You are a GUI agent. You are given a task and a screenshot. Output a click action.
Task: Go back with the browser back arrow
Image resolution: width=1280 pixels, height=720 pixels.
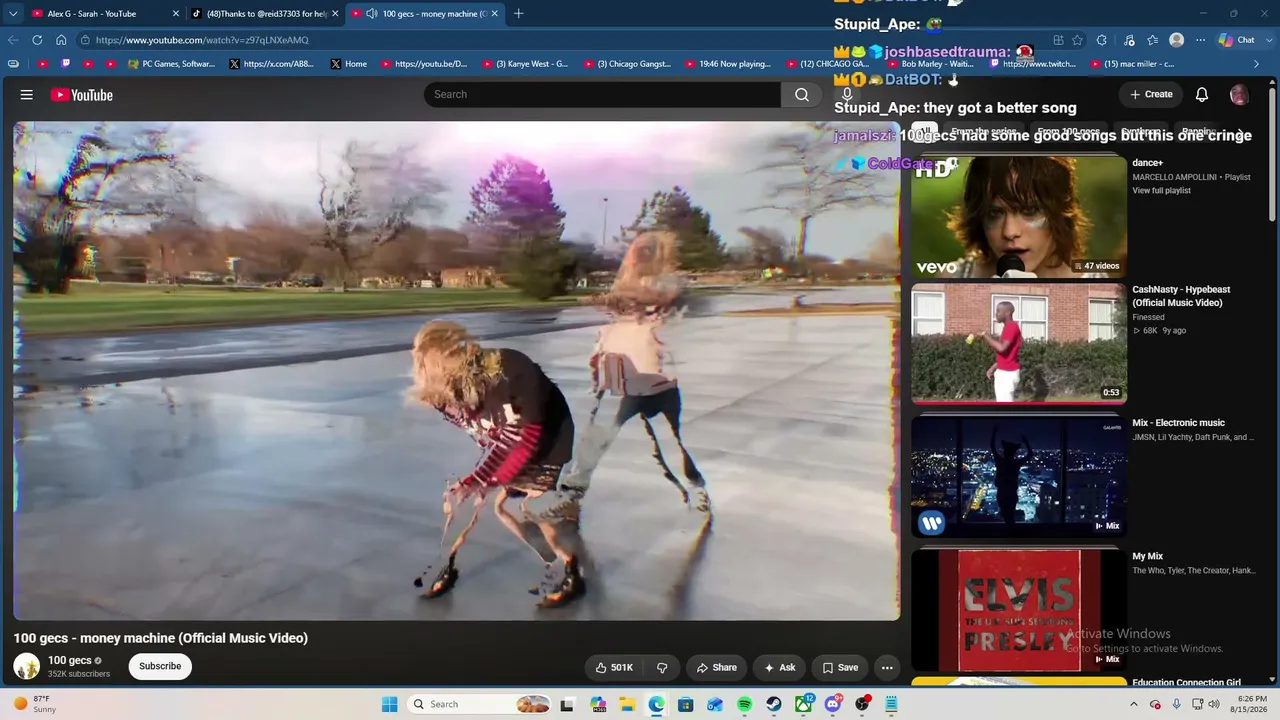[x=13, y=40]
